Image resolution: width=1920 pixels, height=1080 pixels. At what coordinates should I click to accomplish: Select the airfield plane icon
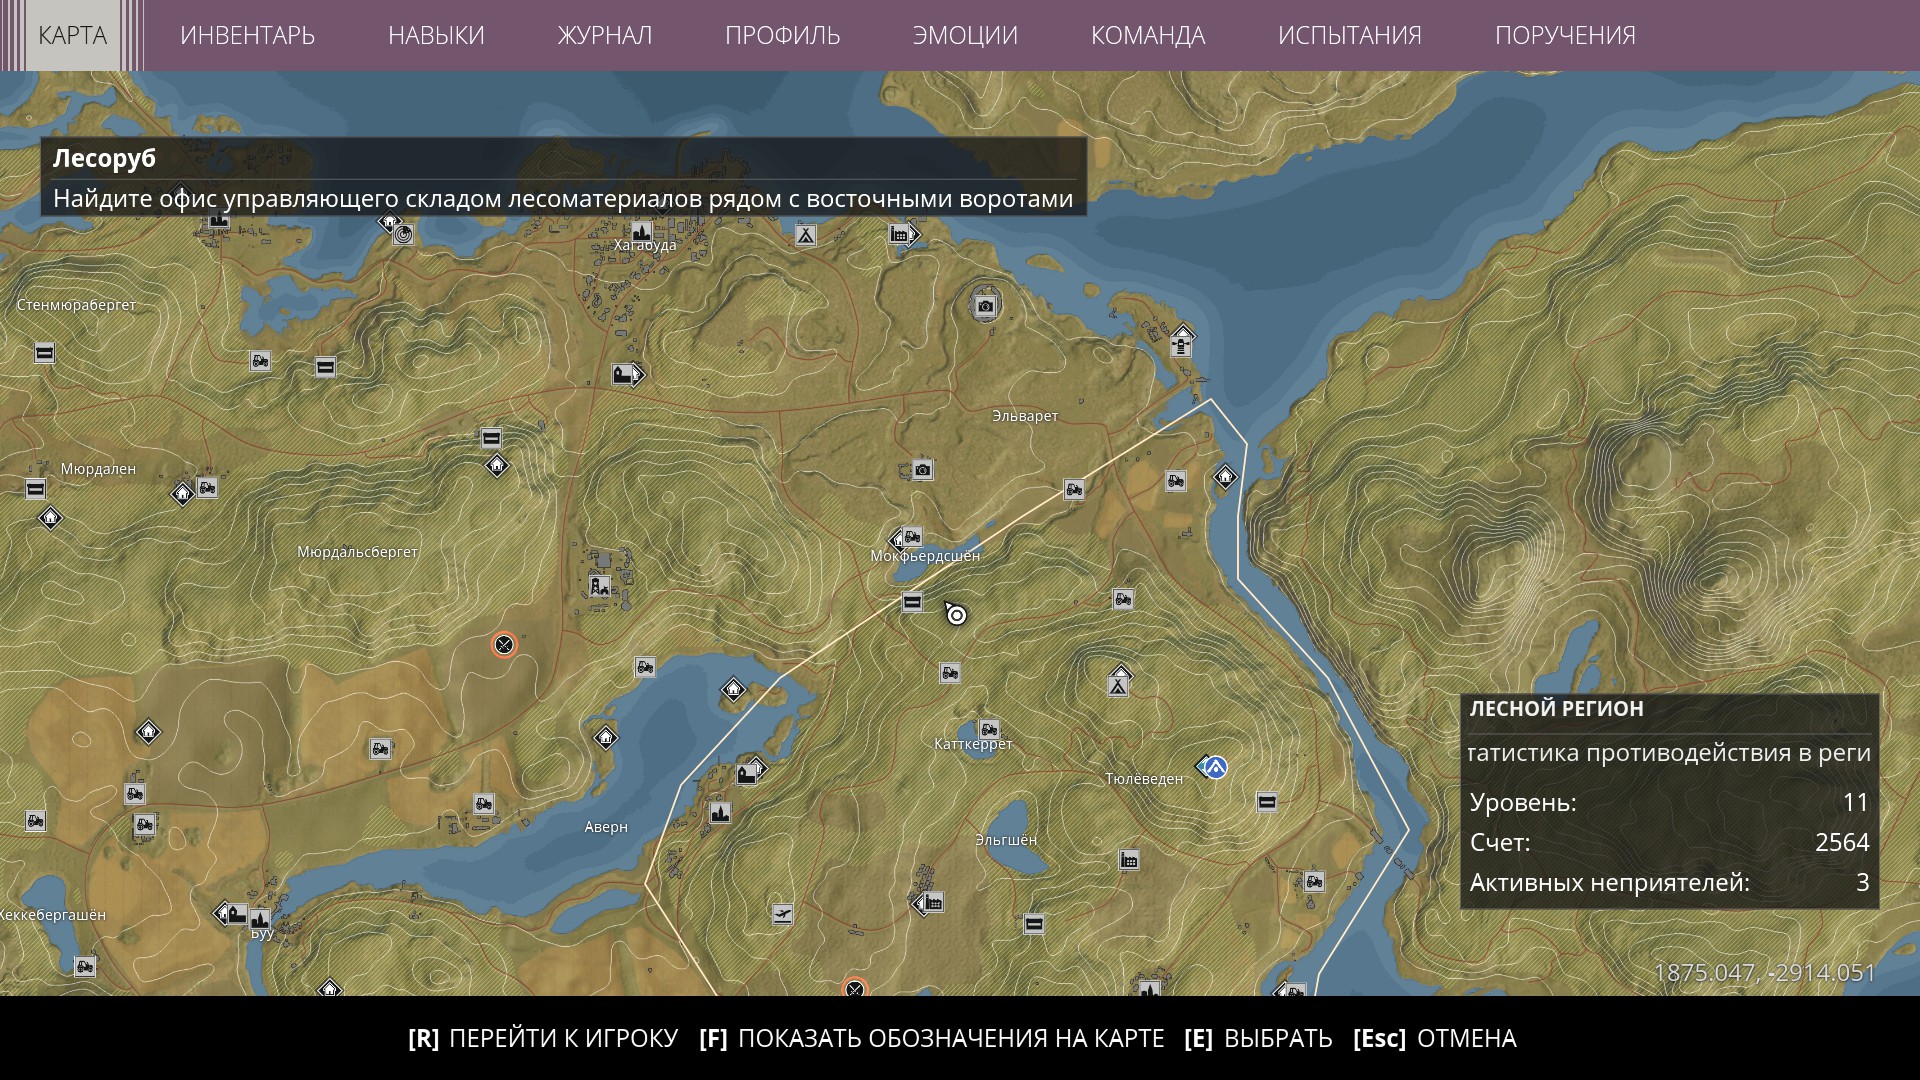coord(782,914)
